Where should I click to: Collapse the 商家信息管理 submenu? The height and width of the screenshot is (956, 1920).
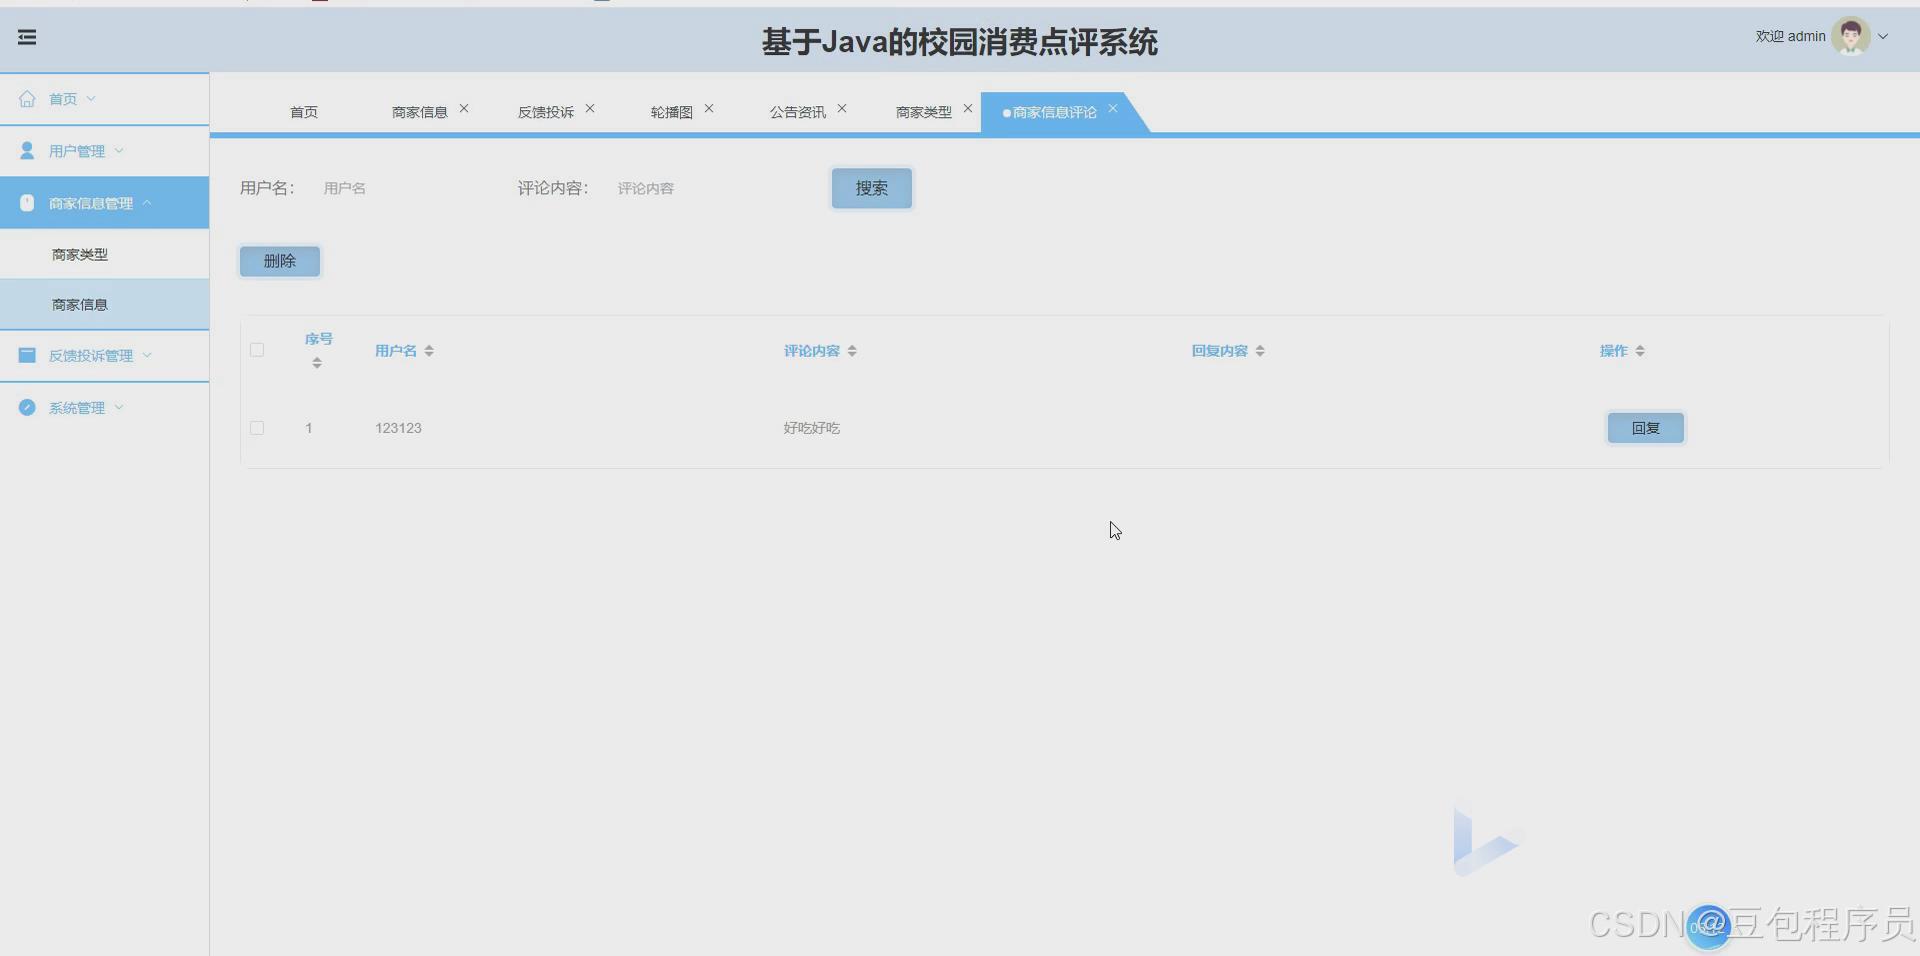pyautogui.click(x=147, y=202)
